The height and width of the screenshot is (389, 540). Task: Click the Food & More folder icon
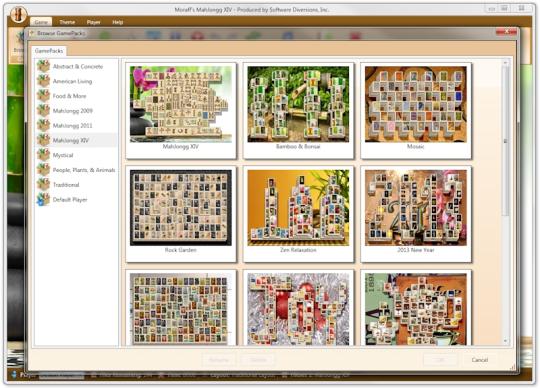tap(43, 96)
